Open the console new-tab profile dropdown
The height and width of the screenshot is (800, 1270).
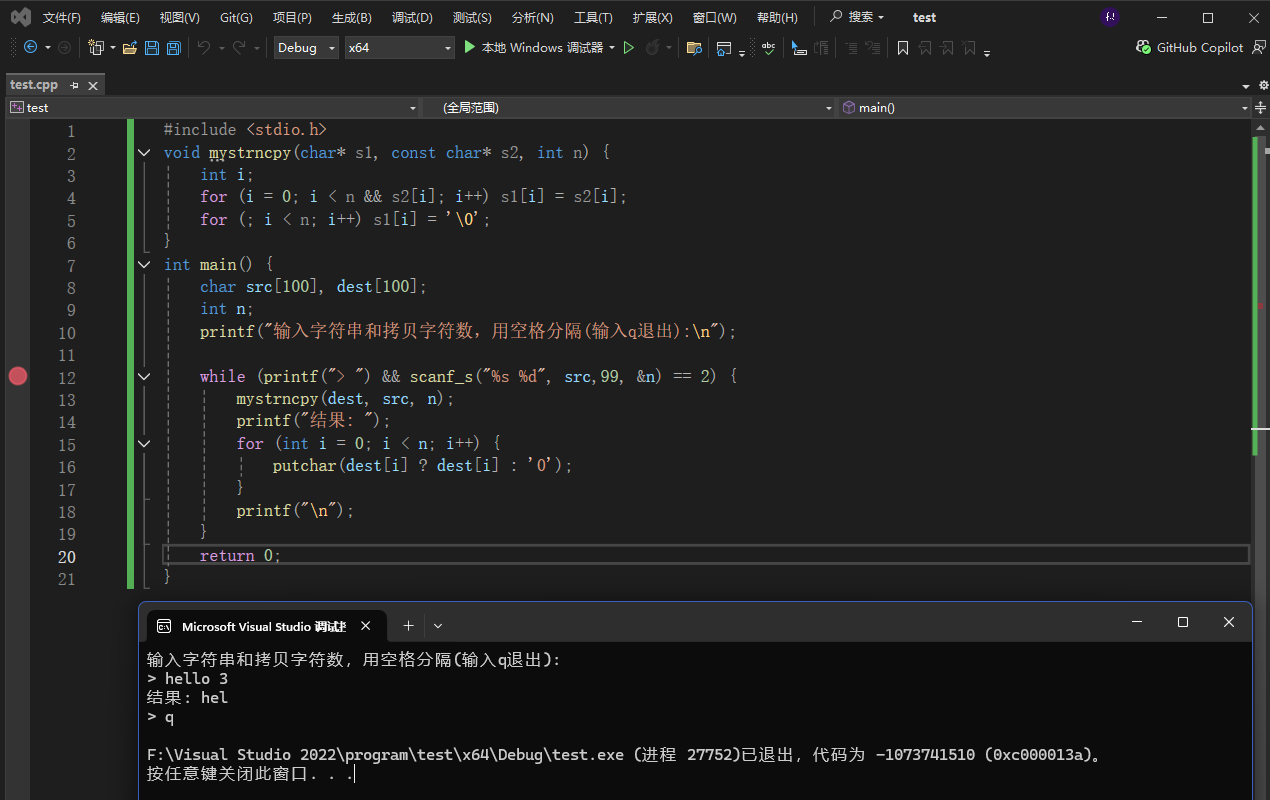click(438, 626)
